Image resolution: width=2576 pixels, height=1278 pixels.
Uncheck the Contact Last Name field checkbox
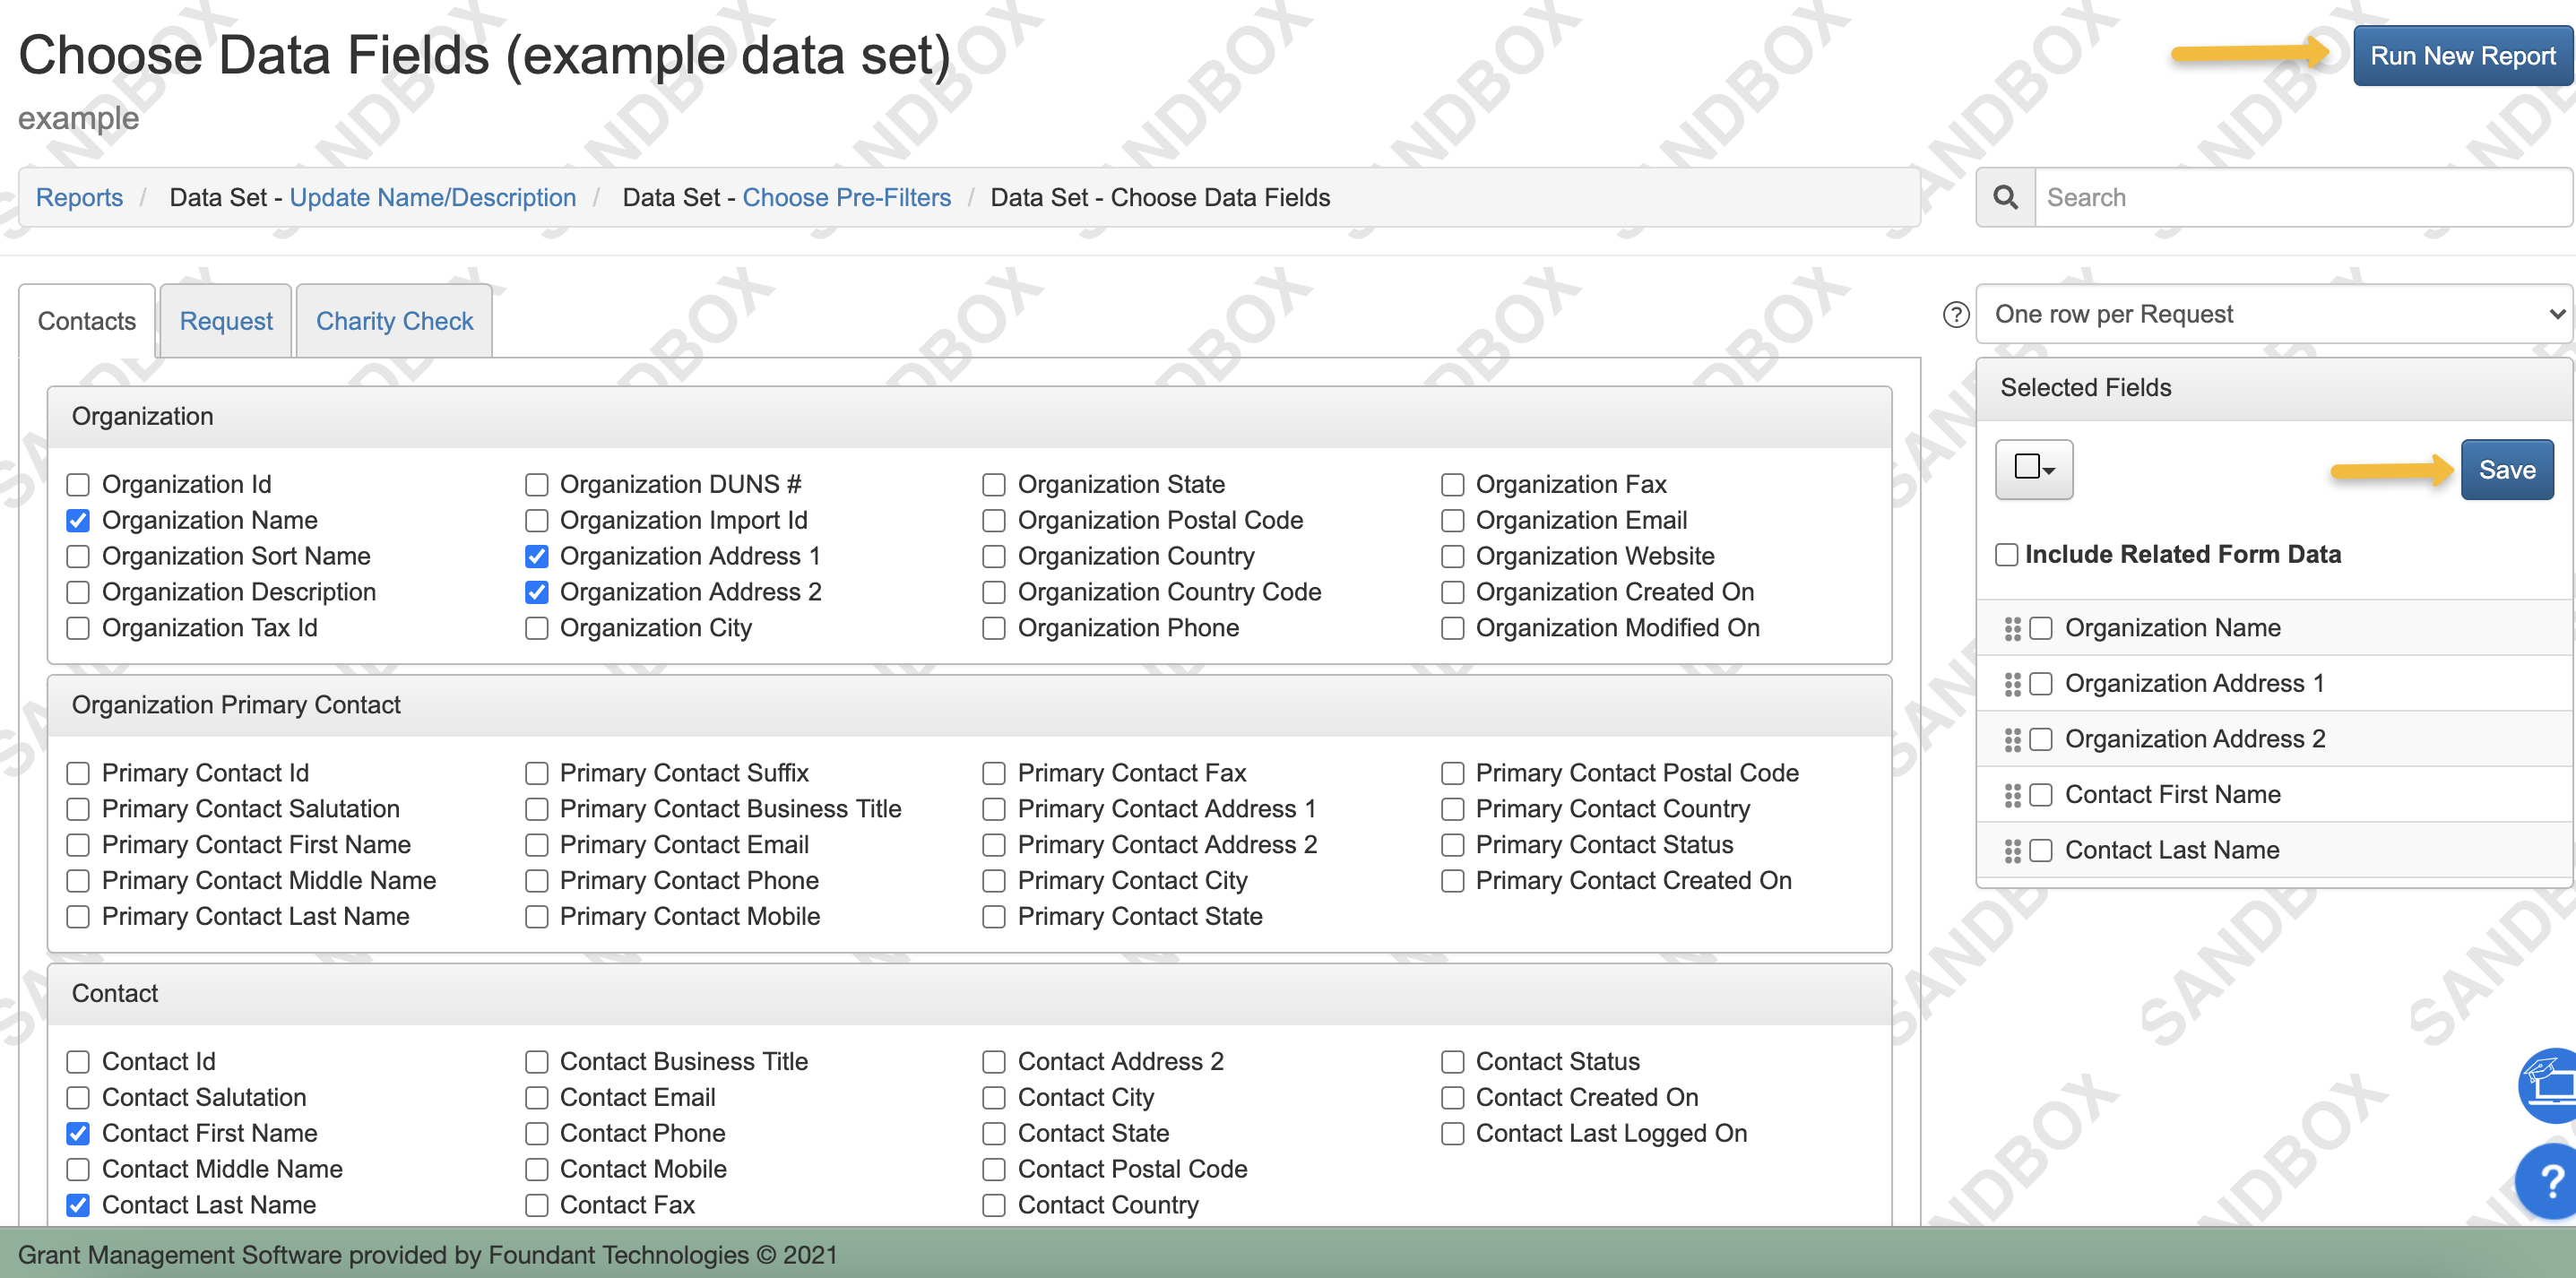coord(78,1206)
